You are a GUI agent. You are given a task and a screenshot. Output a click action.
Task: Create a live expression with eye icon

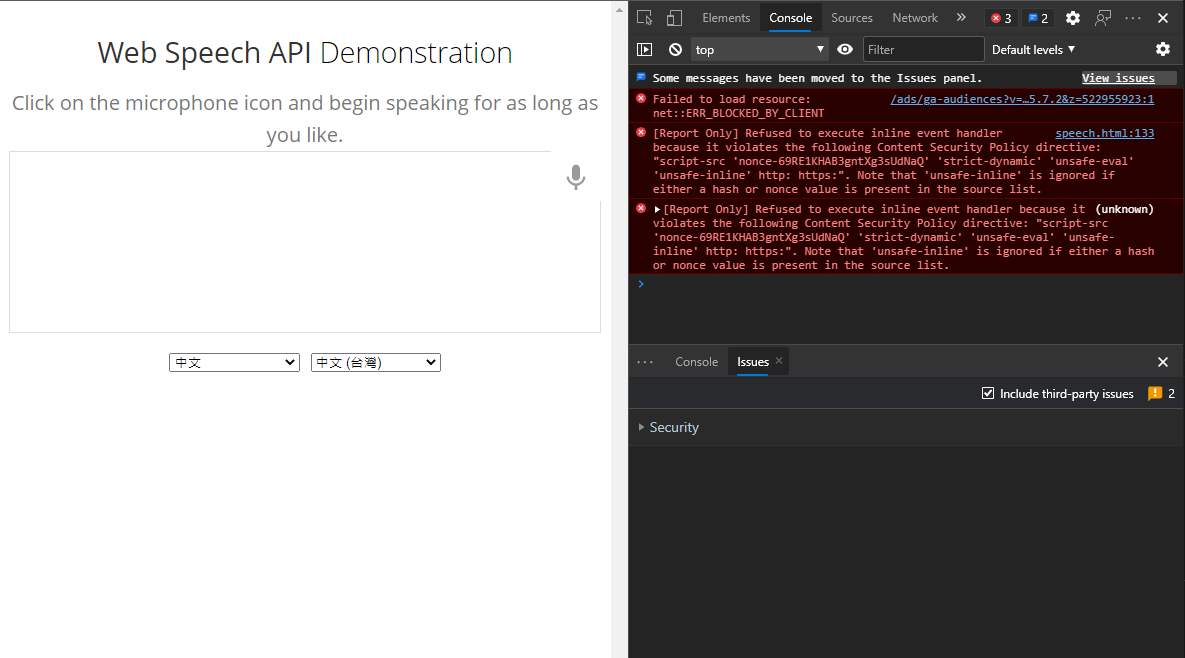pyautogui.click(x=845, y=49)
